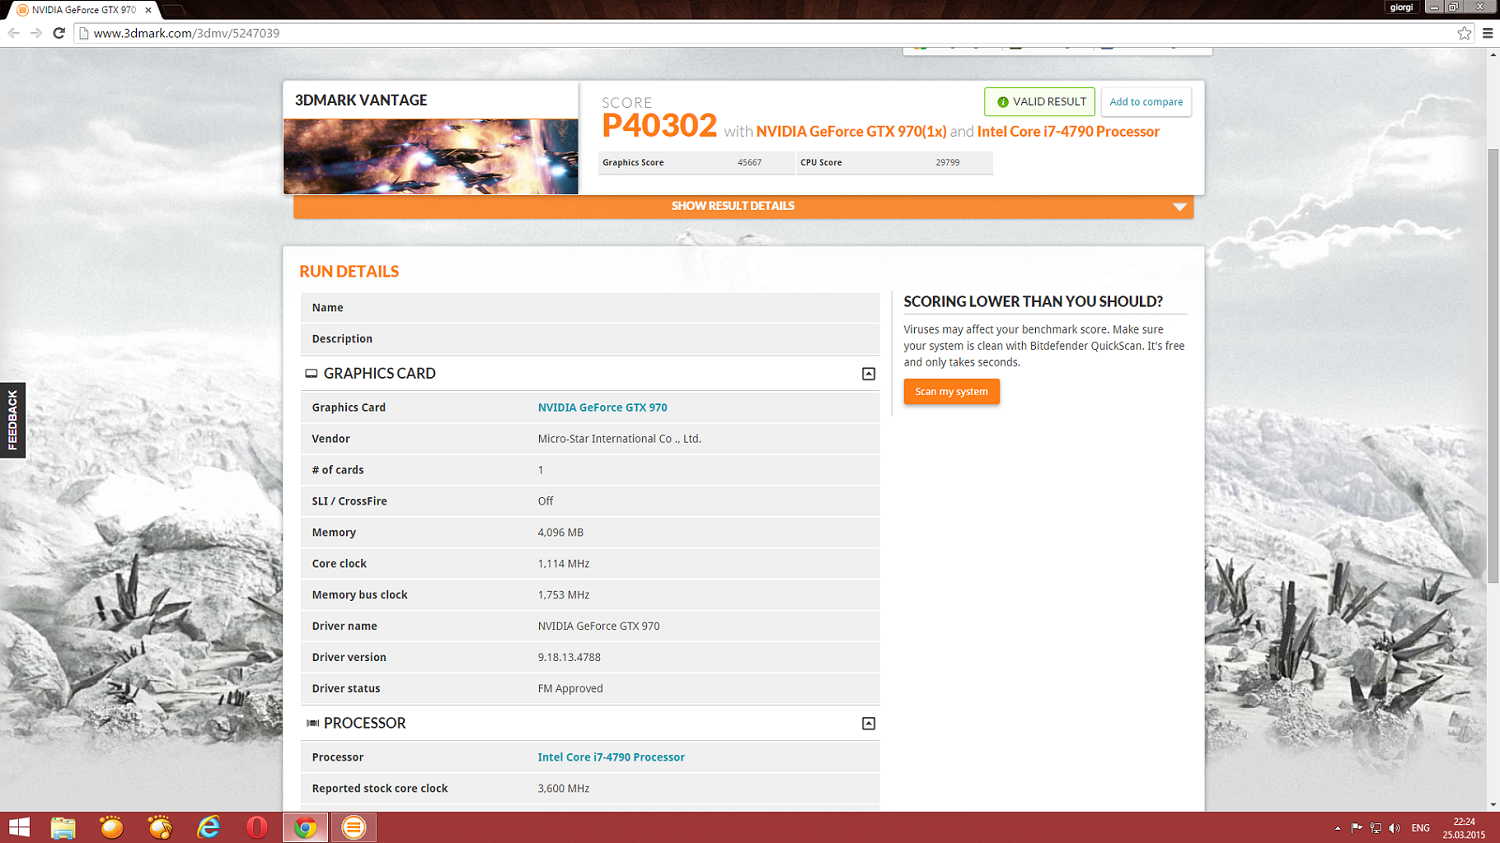
Task: Click Add to compare
Action: pyautogui.click(x=1146, y=102)
